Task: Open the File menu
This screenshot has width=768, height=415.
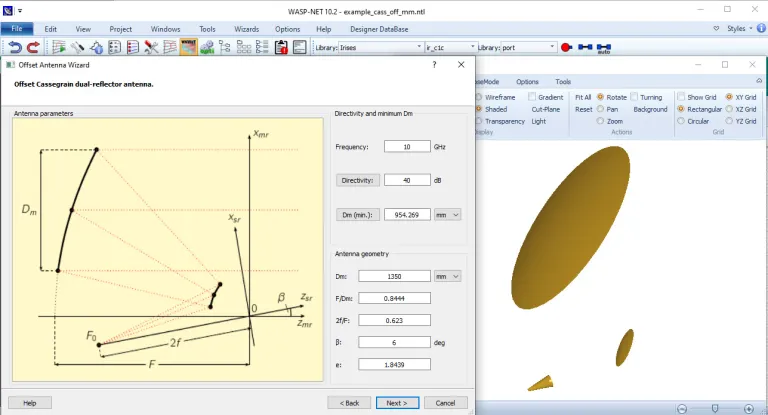Action: click(17, 29)
